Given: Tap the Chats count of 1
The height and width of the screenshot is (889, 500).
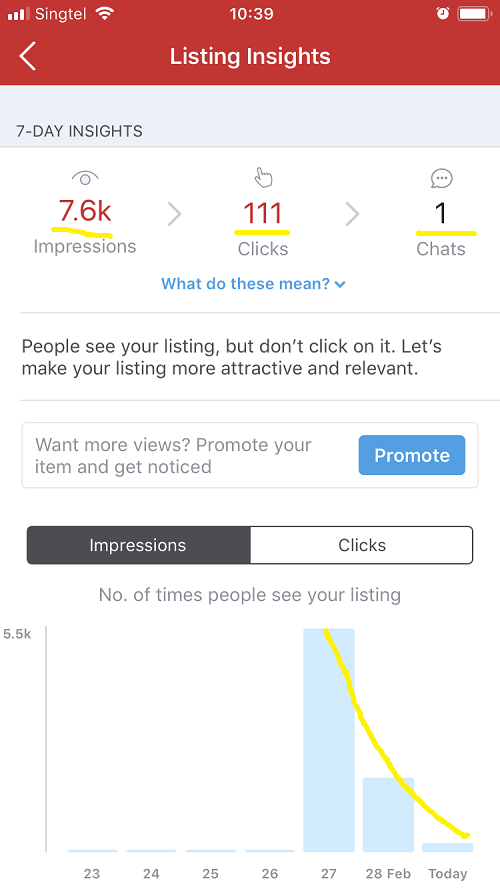Looking at the screenshot, I should [x=441, y=214].
